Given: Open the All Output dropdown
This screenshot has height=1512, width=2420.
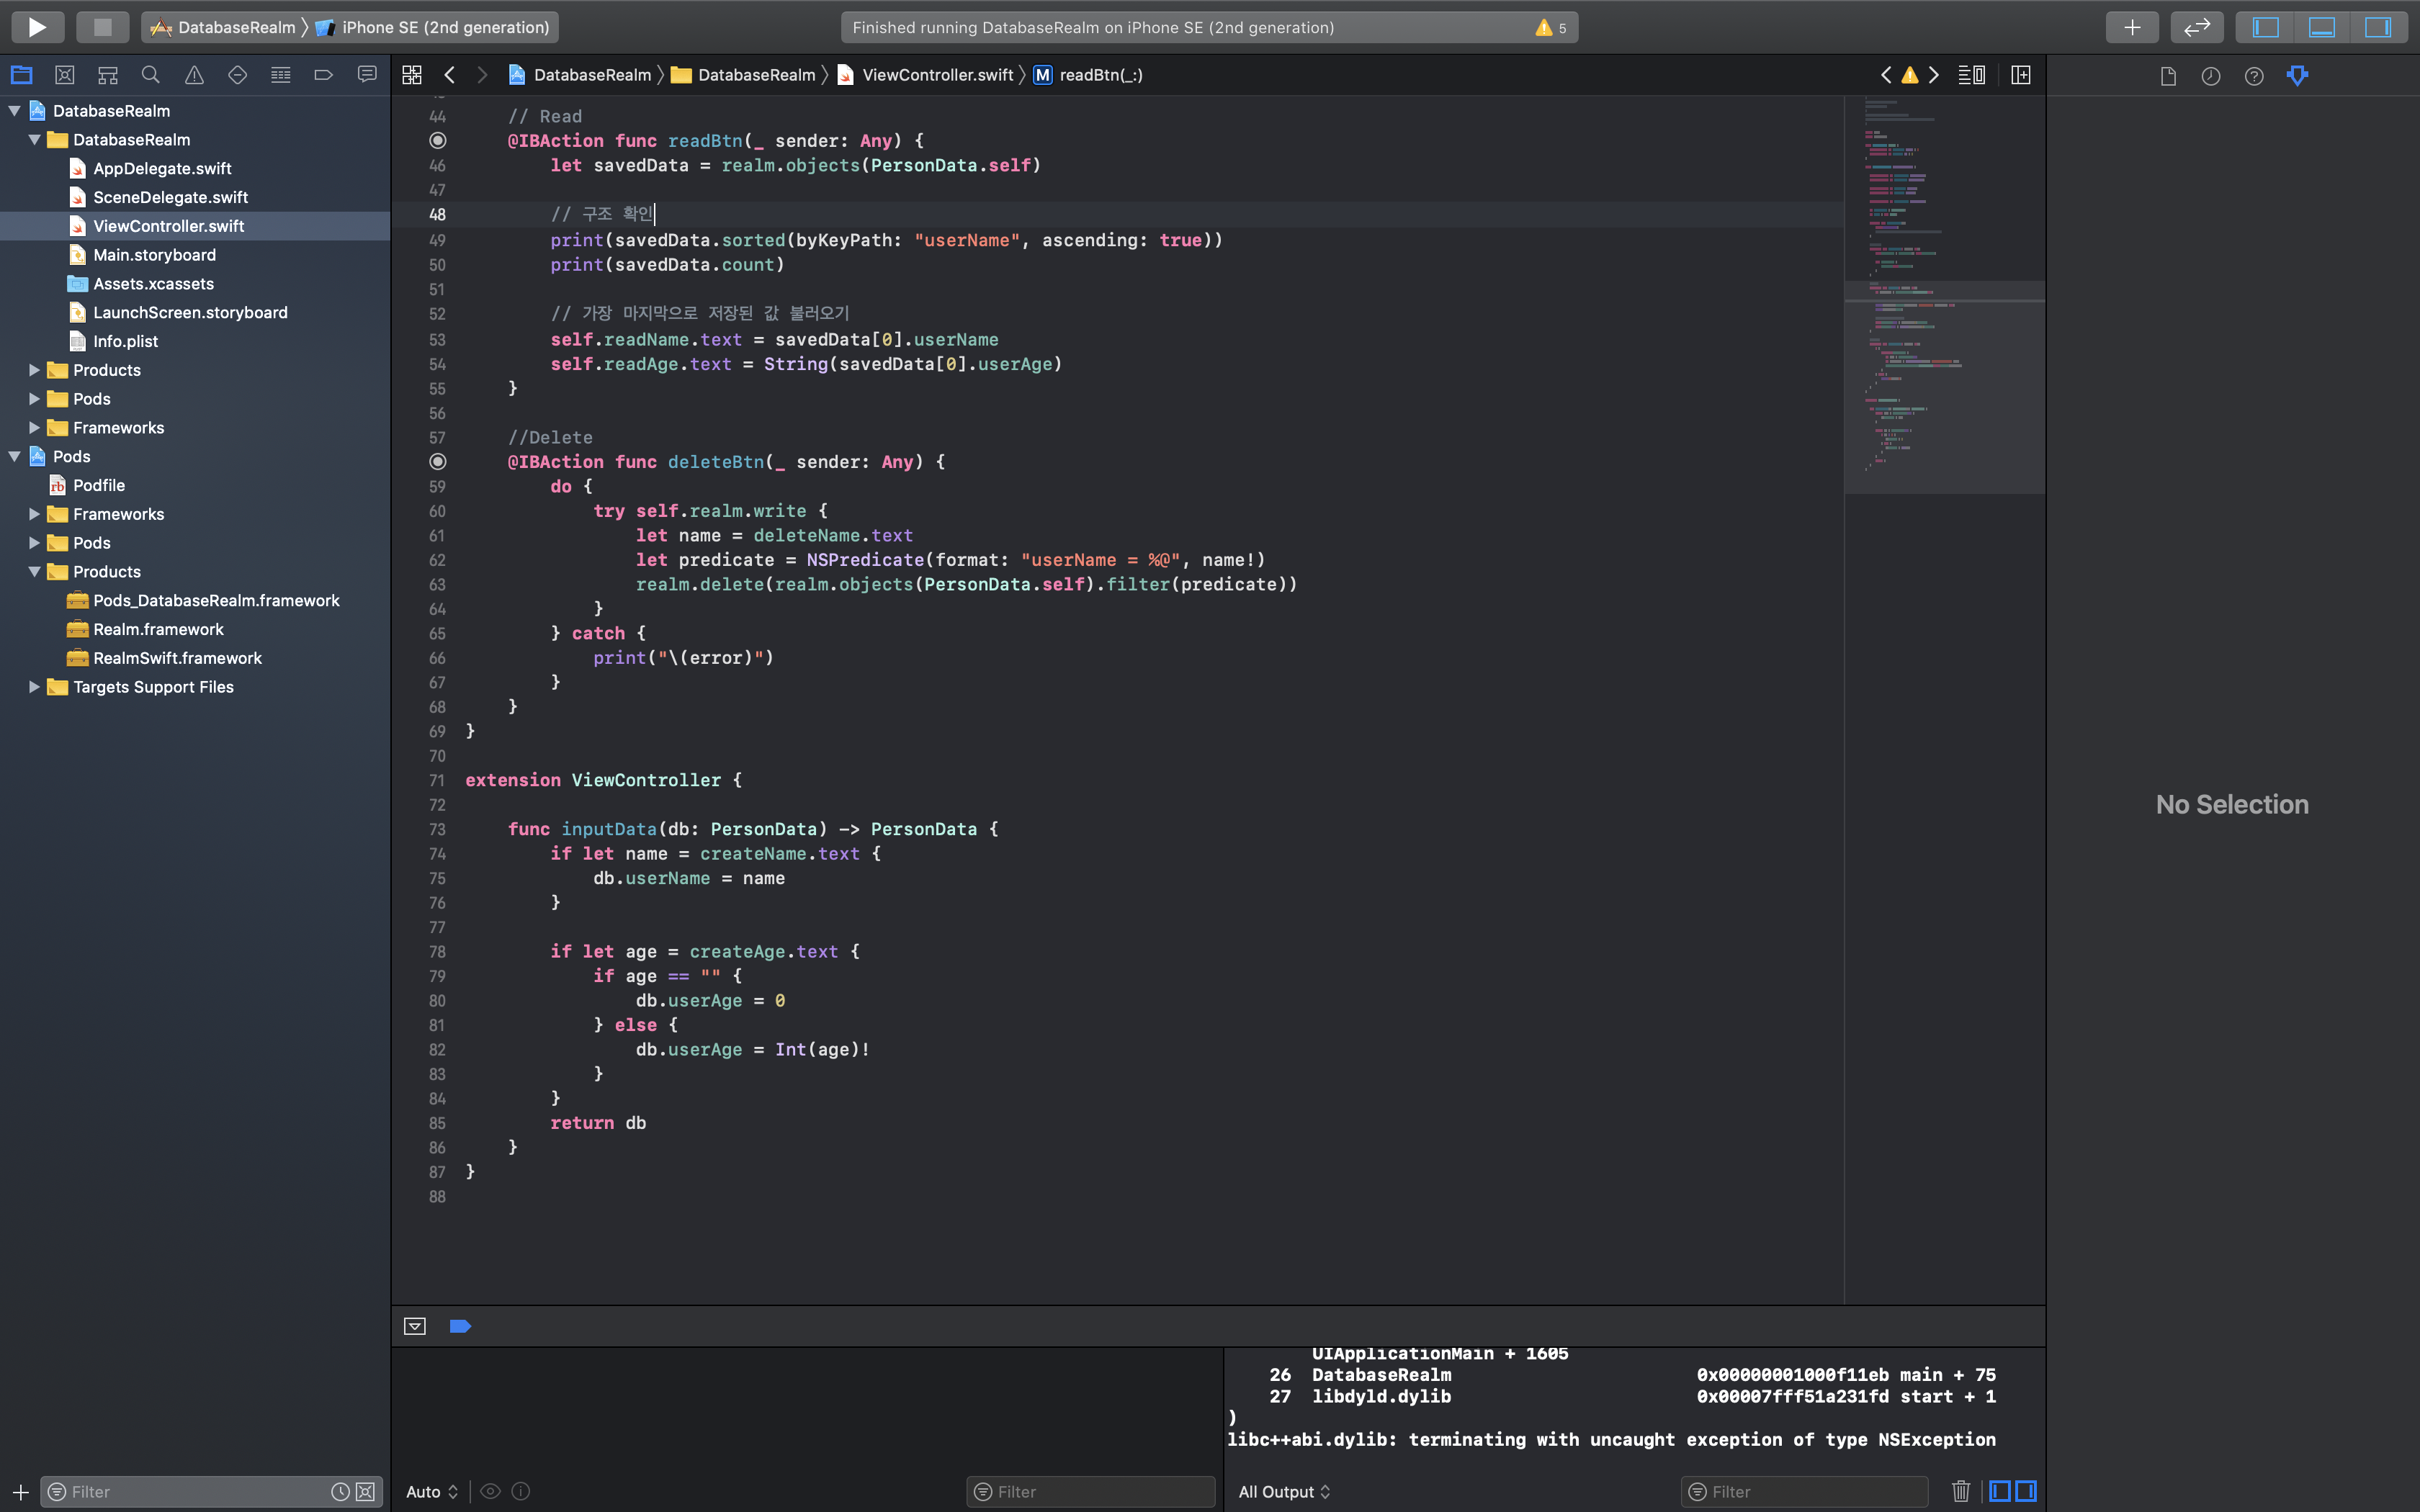Looking at the screenshot, I should (x=1284, y=1491).
